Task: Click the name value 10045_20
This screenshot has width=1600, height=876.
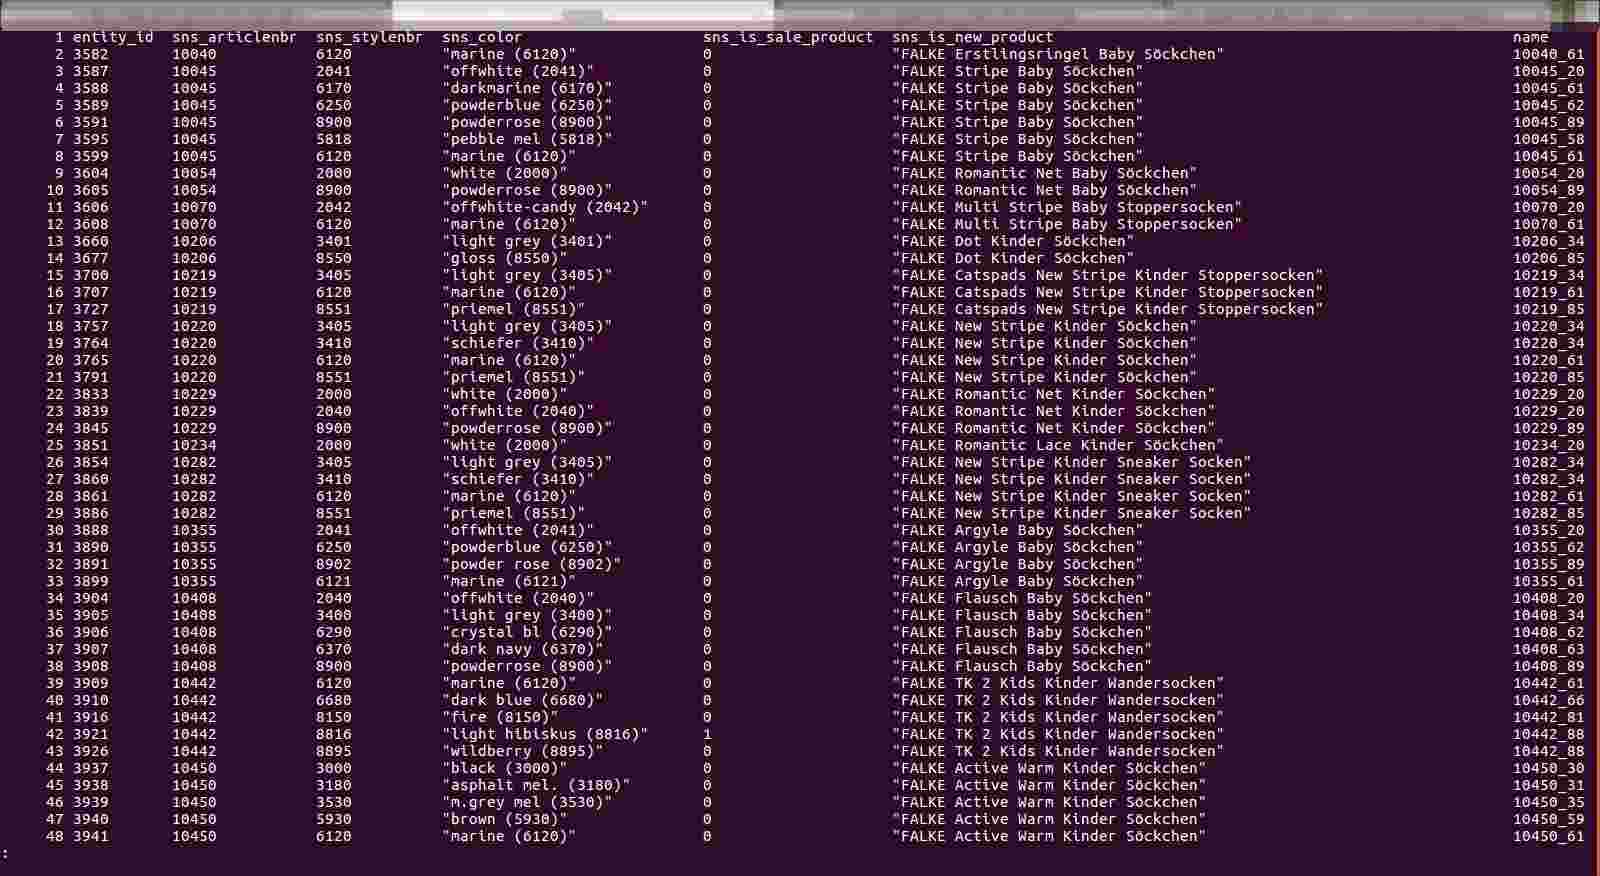Action: pyautogui.click(x=1548, y=71)
